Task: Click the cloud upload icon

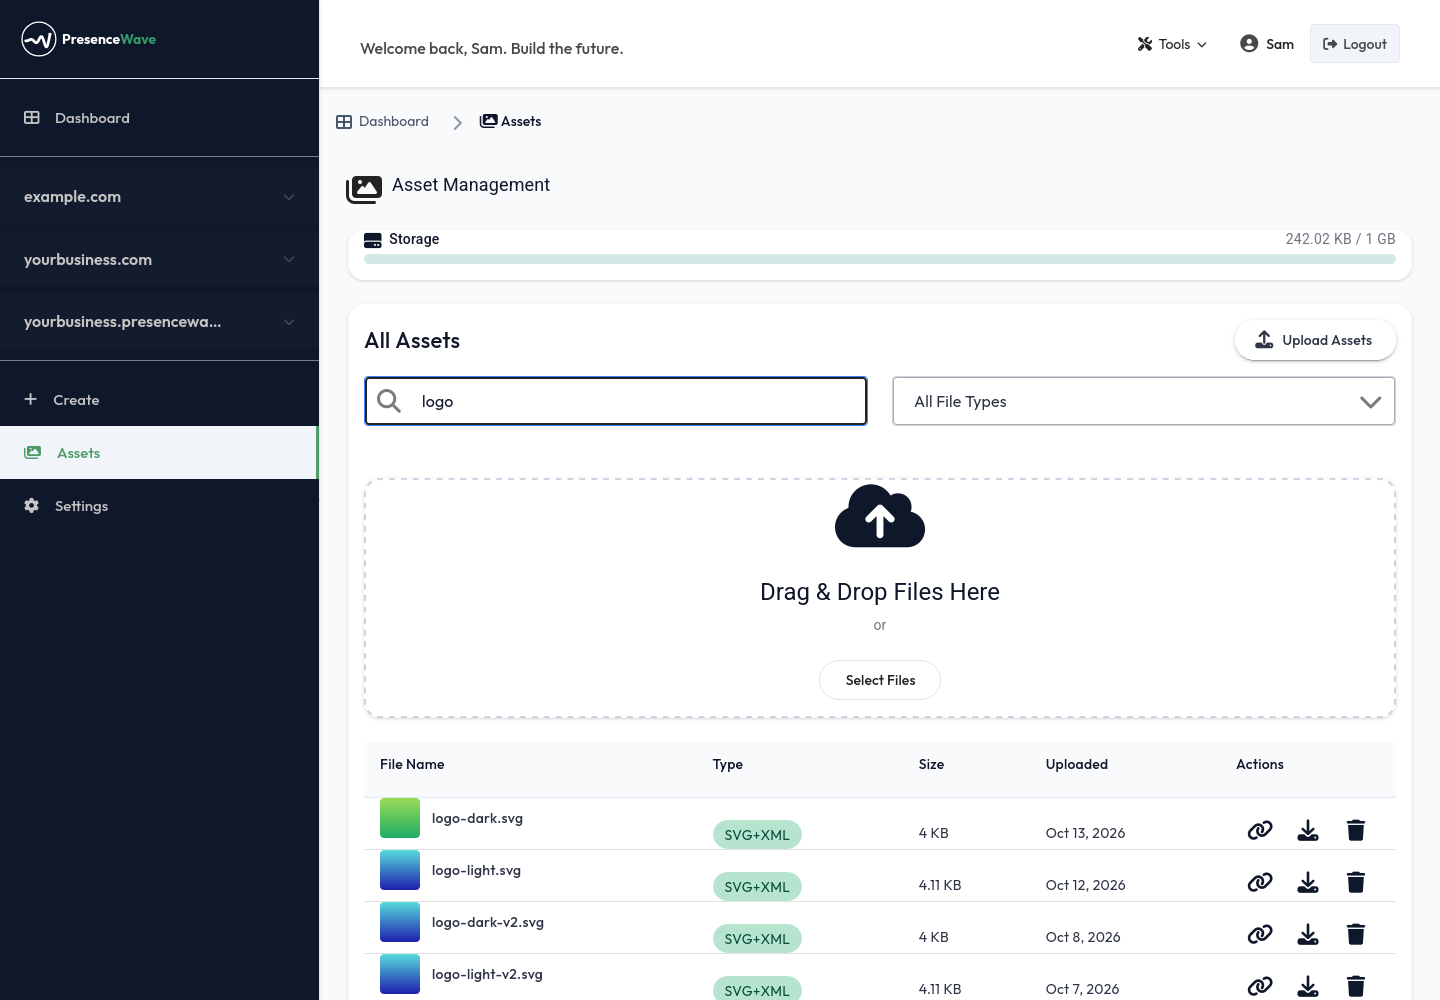Action: coord(880,516)
